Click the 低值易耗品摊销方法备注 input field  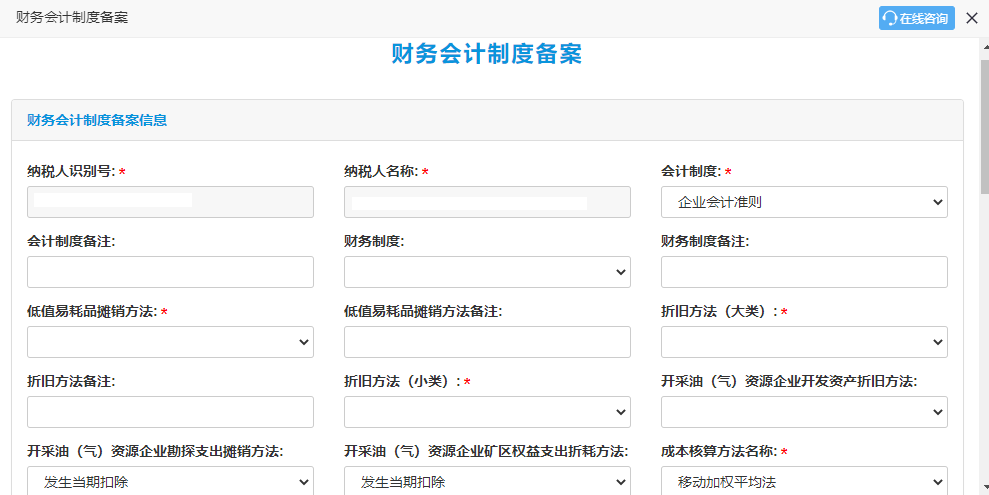pos(487,342)
